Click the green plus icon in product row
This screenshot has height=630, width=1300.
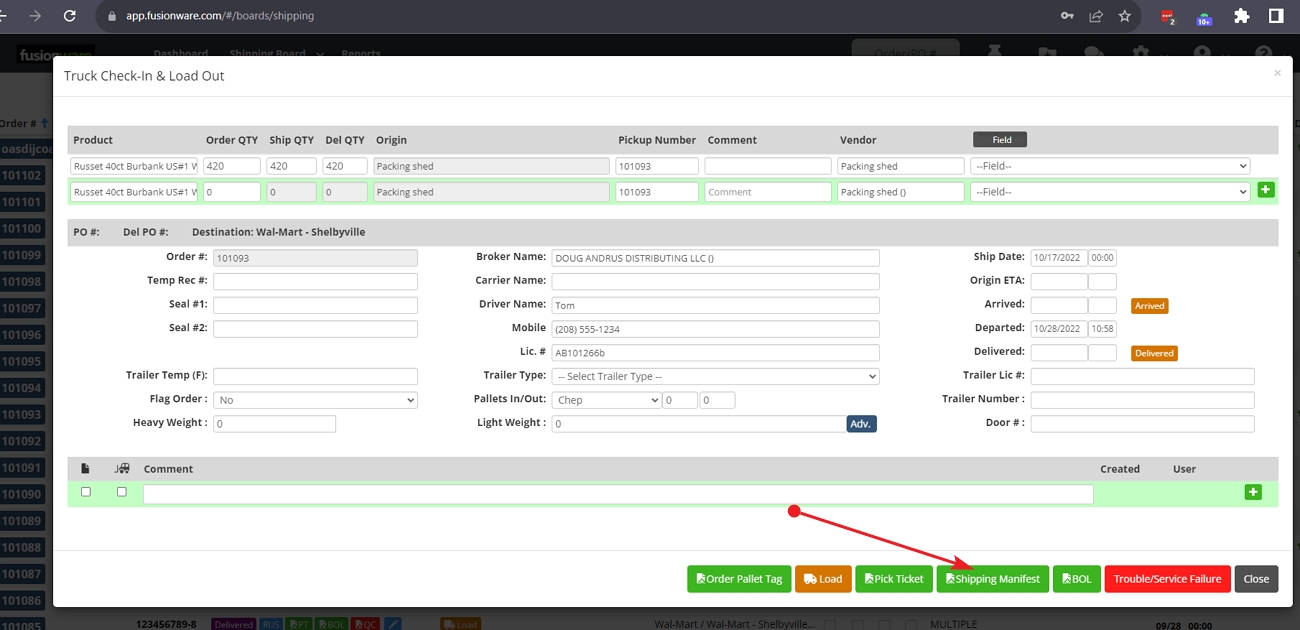[1265, 190]
